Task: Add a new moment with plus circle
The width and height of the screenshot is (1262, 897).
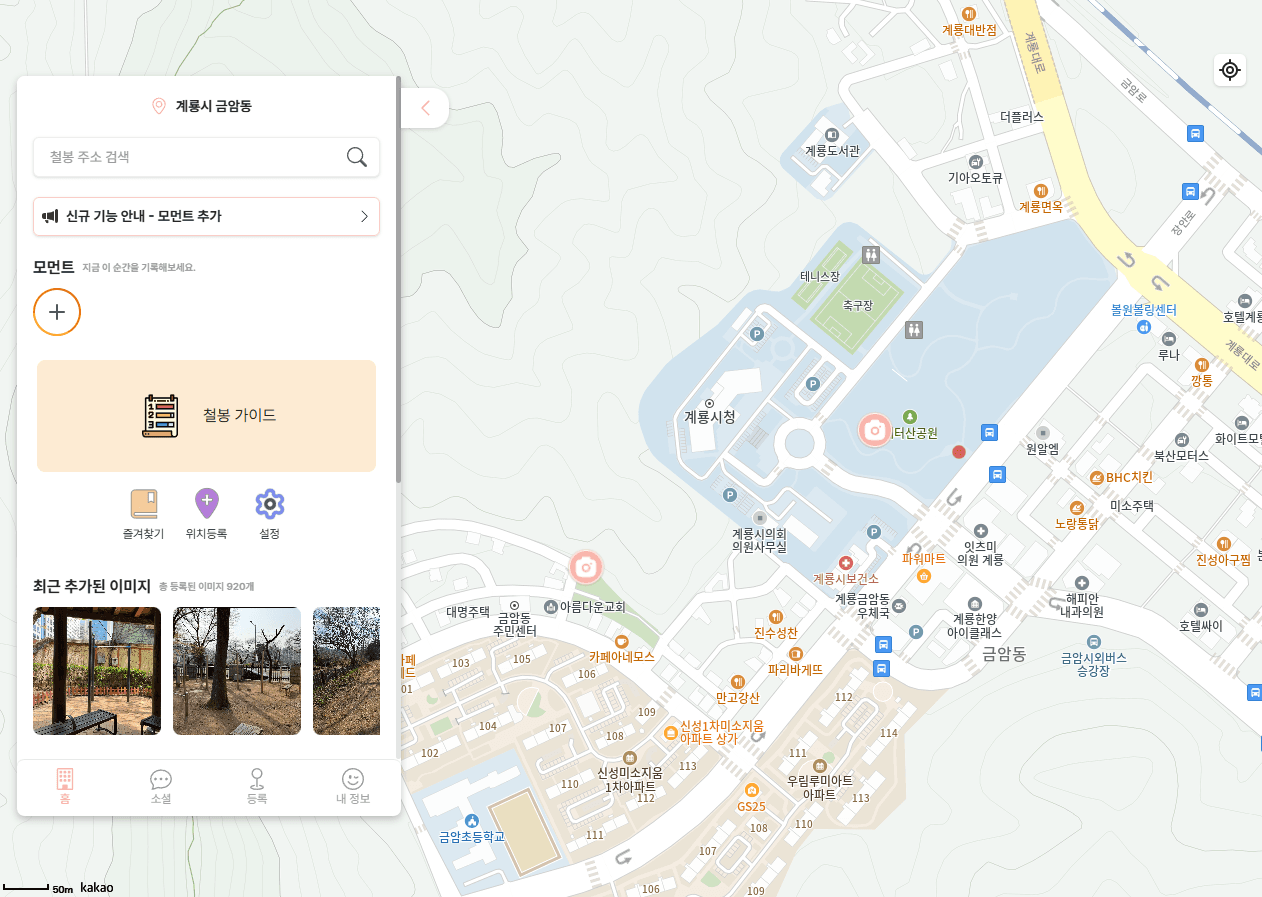Action: point(57,312)
